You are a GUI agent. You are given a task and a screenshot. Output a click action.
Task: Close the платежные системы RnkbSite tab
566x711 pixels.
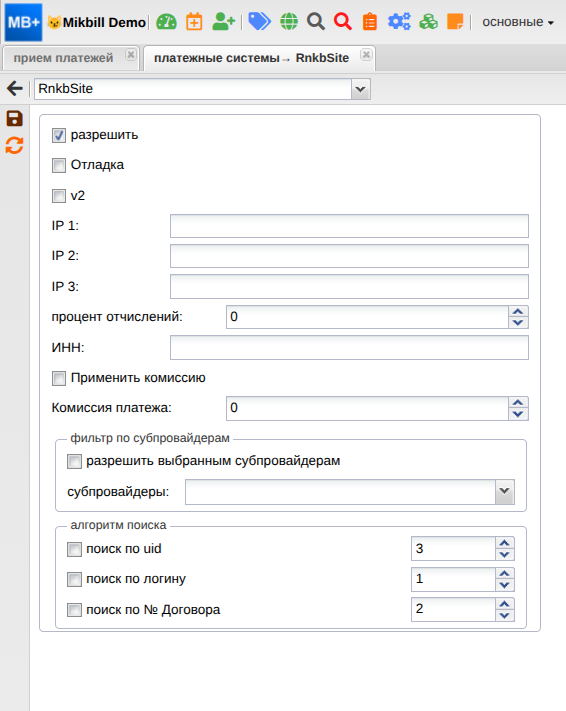(366, 55)
